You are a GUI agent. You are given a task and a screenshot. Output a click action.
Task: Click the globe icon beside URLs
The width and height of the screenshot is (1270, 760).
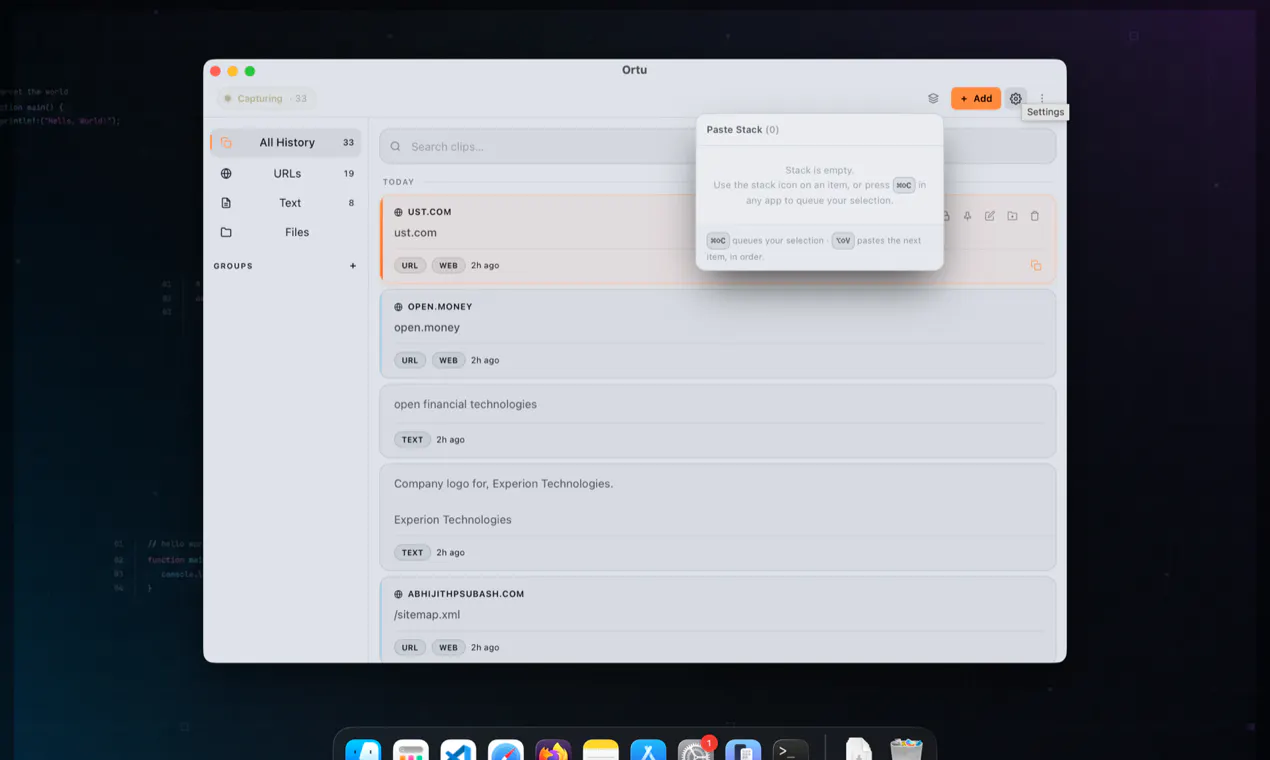226,173
